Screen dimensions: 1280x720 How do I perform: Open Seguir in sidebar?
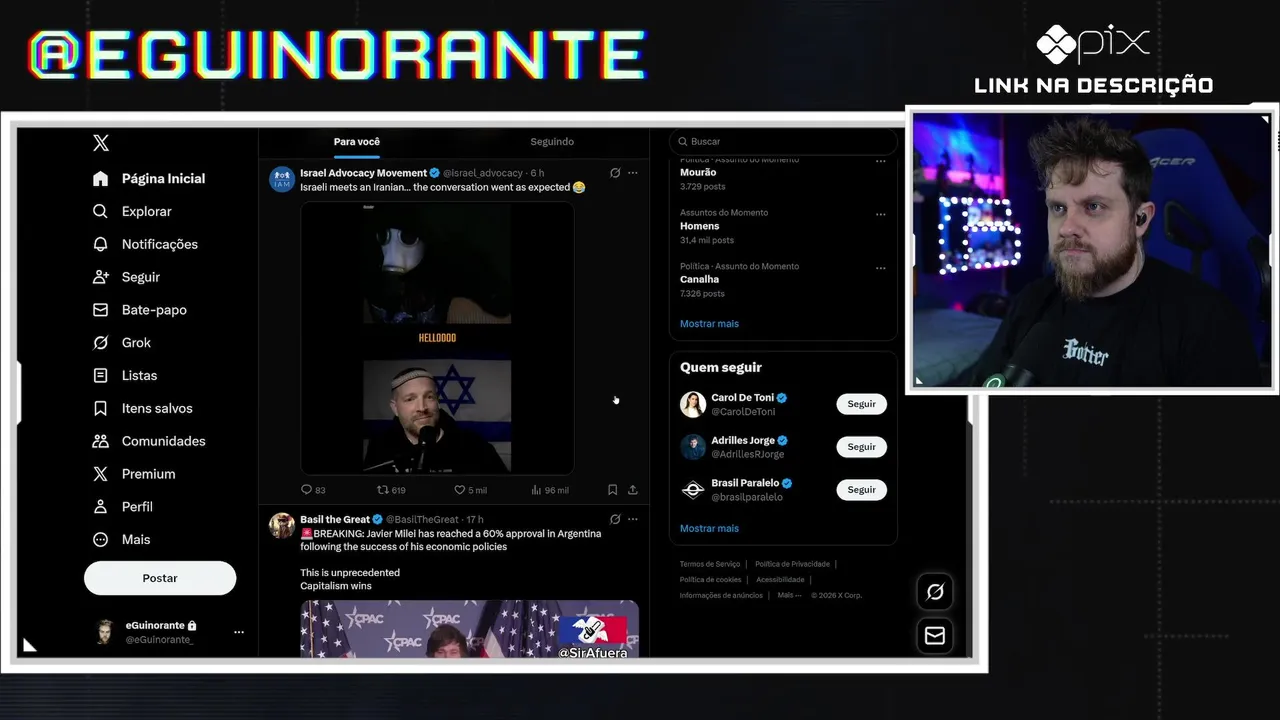click(126, 277)
